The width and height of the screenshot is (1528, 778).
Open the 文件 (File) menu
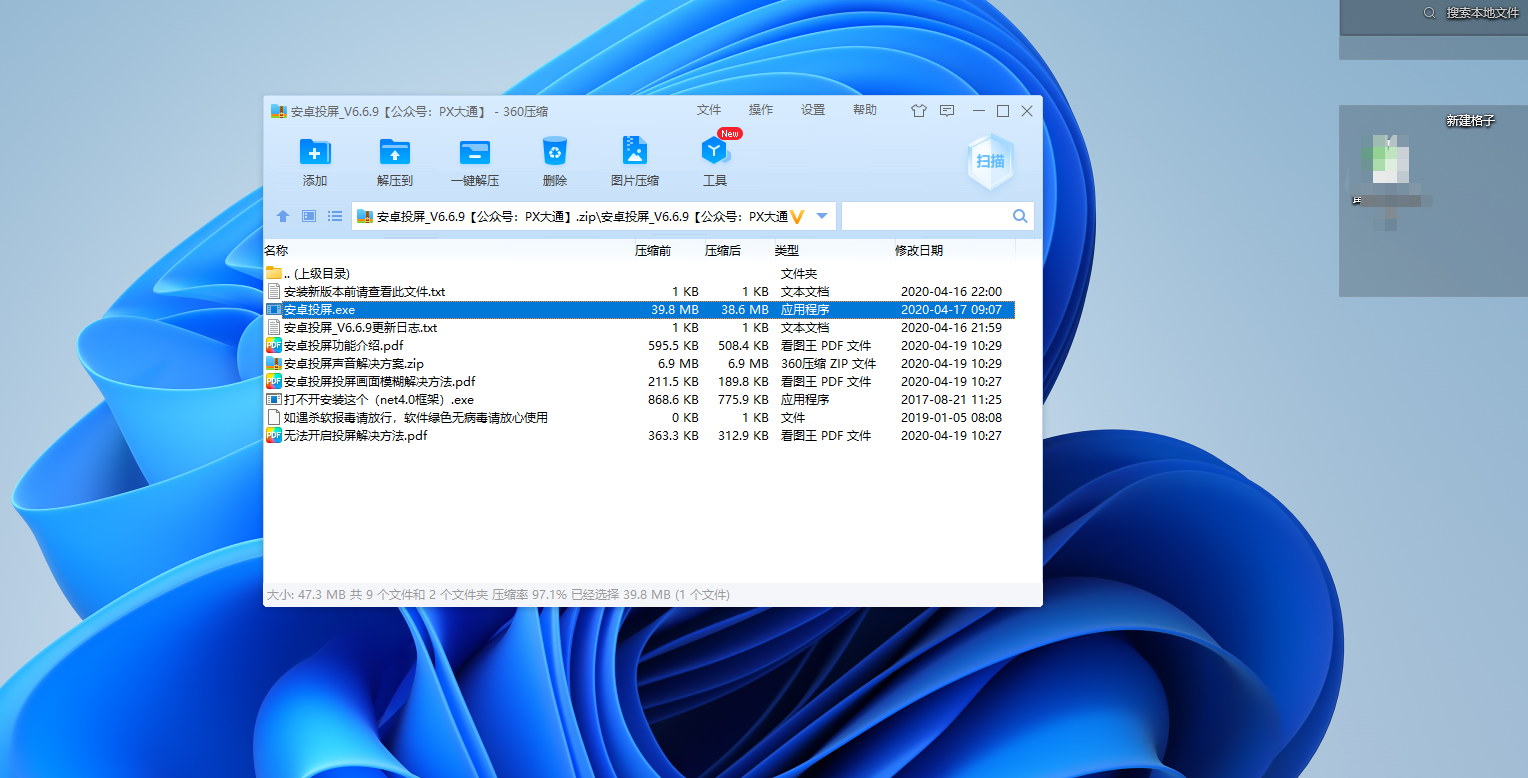(x=709, y=110)
